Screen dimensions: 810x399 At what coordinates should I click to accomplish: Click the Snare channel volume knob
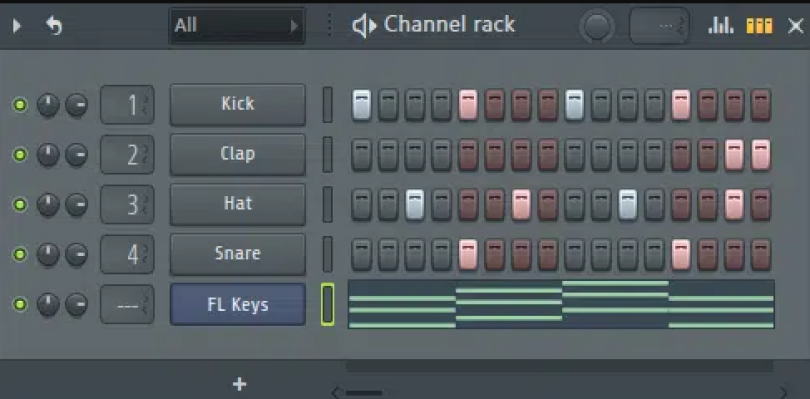(76, 254)
